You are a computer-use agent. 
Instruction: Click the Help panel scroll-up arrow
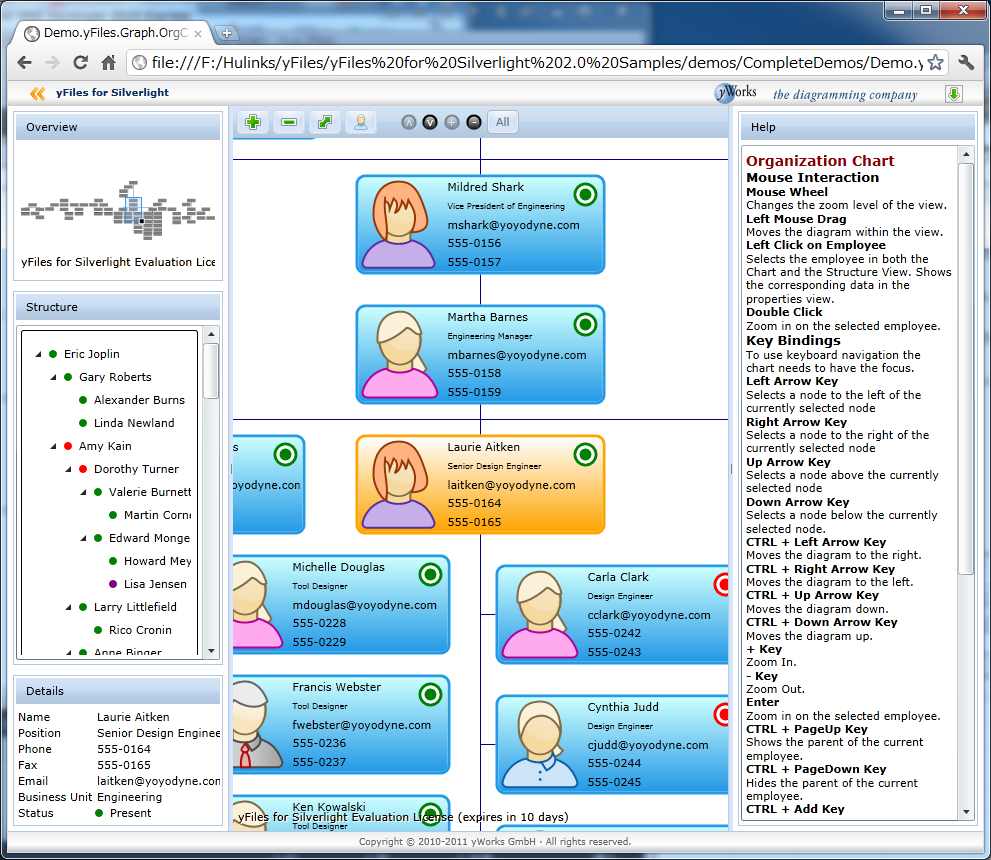966,154
